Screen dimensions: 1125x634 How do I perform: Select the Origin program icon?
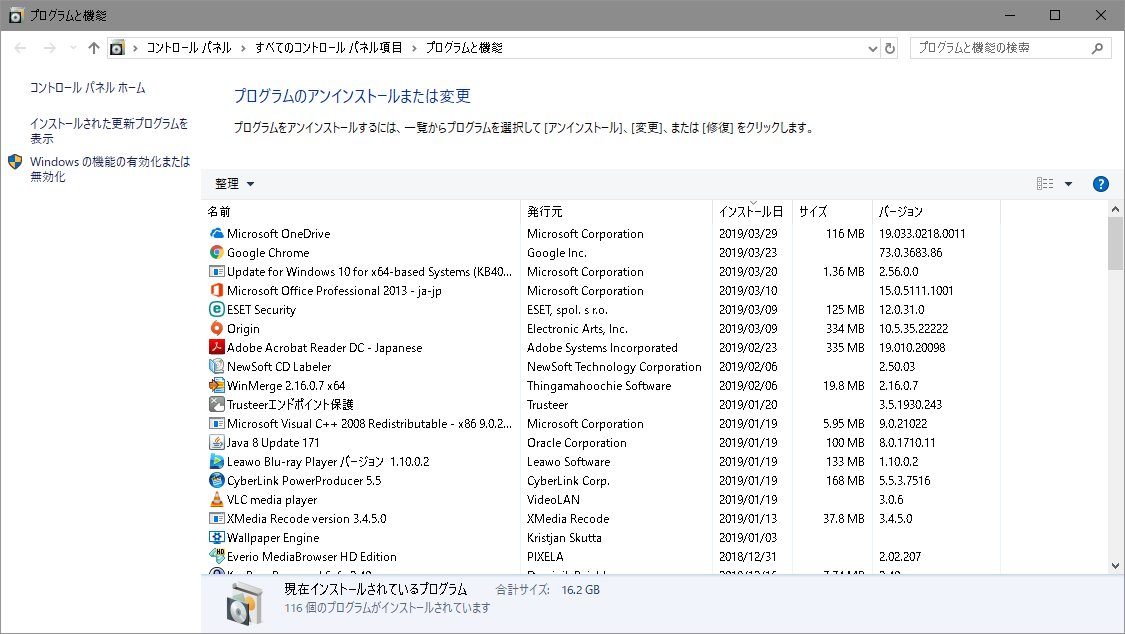(x=217, y=328)
